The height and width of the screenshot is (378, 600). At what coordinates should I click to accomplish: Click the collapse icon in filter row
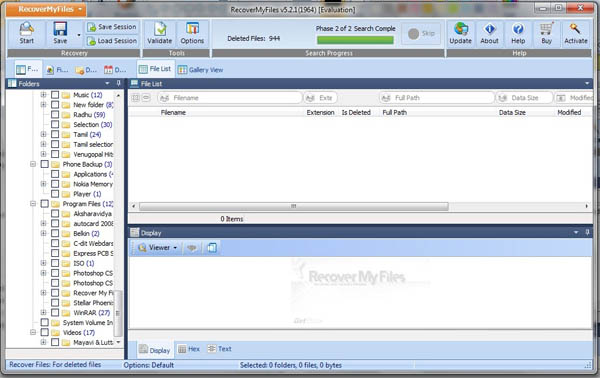(146, 98)
